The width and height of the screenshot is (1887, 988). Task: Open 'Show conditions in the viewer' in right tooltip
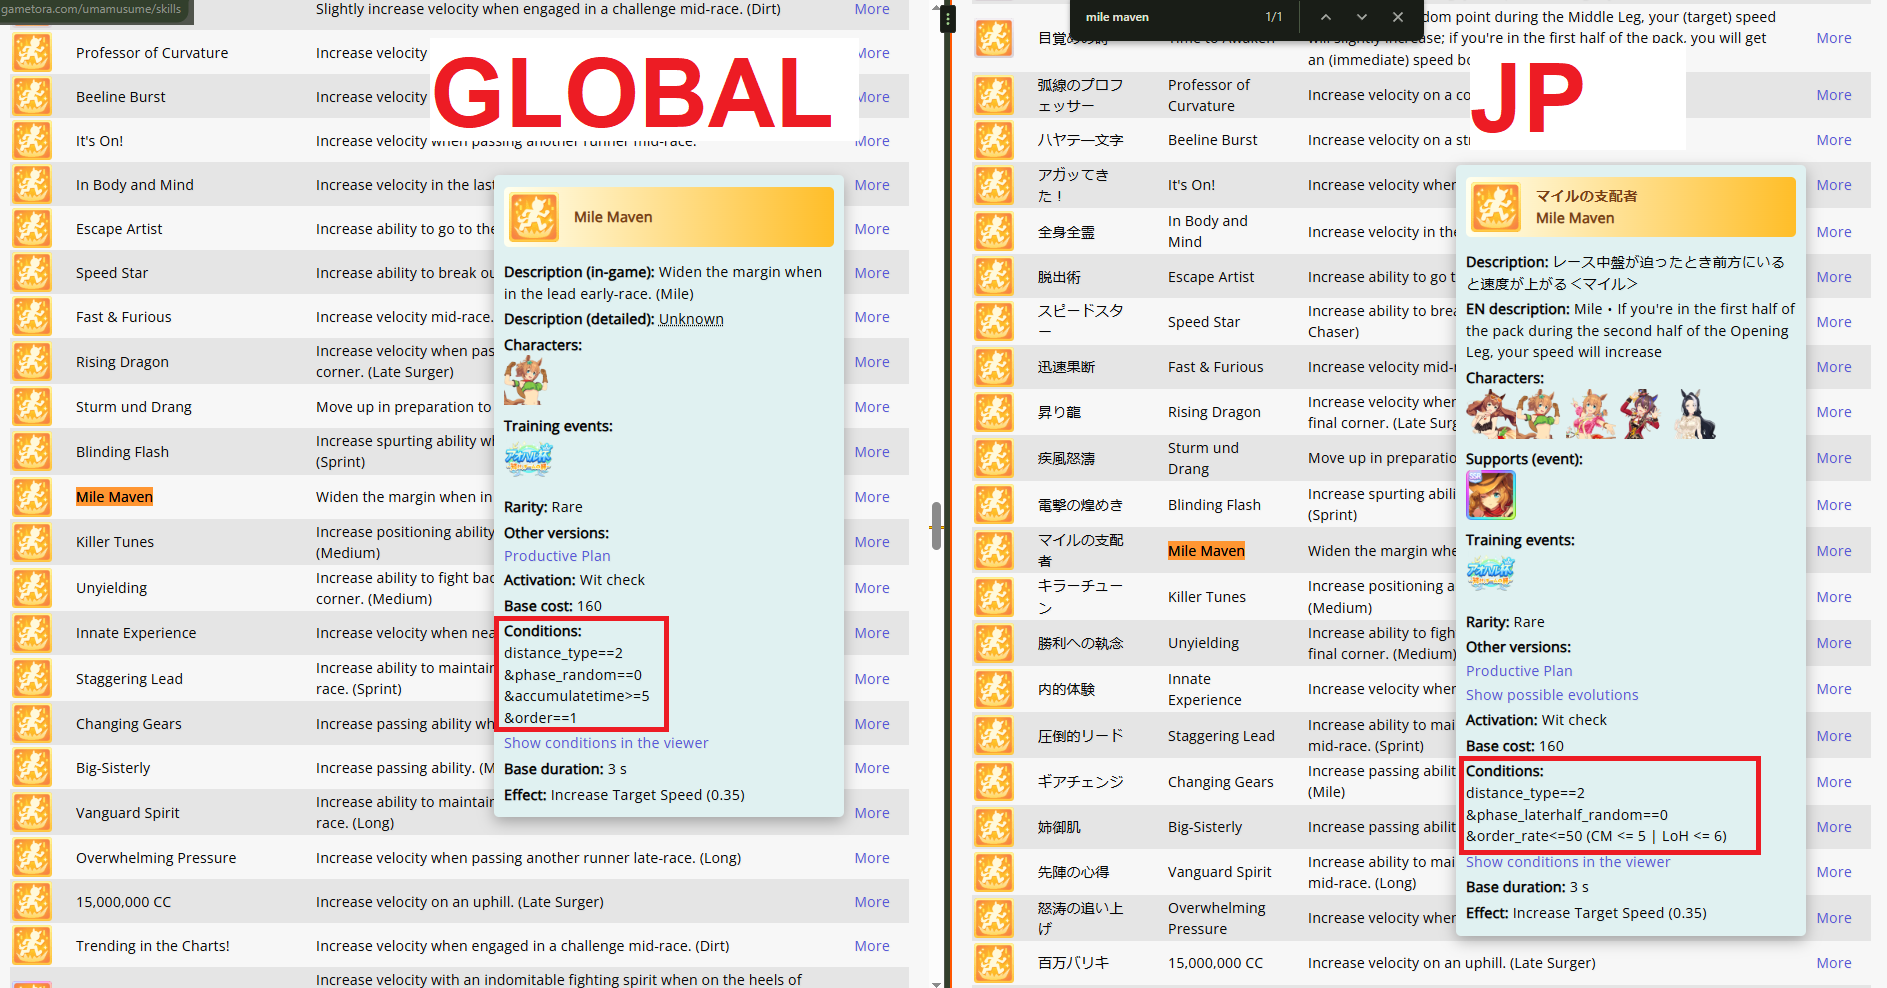[x=1568, y=862]
